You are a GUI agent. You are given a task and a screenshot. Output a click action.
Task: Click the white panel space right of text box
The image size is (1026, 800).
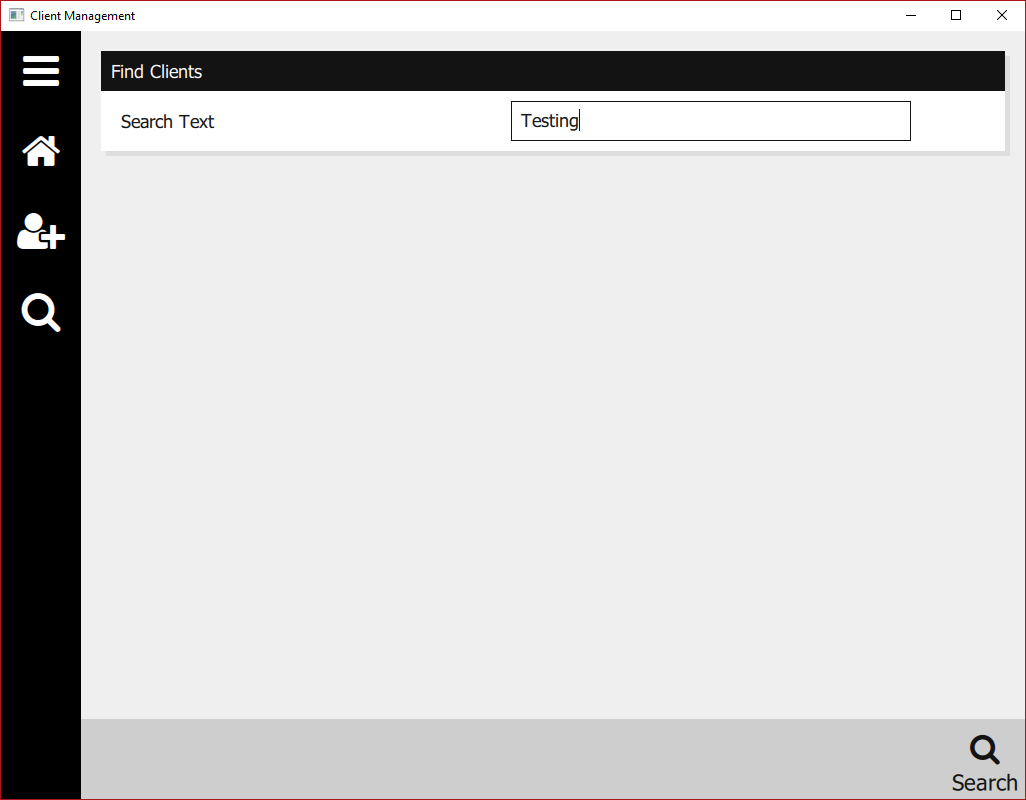point(957,121)
